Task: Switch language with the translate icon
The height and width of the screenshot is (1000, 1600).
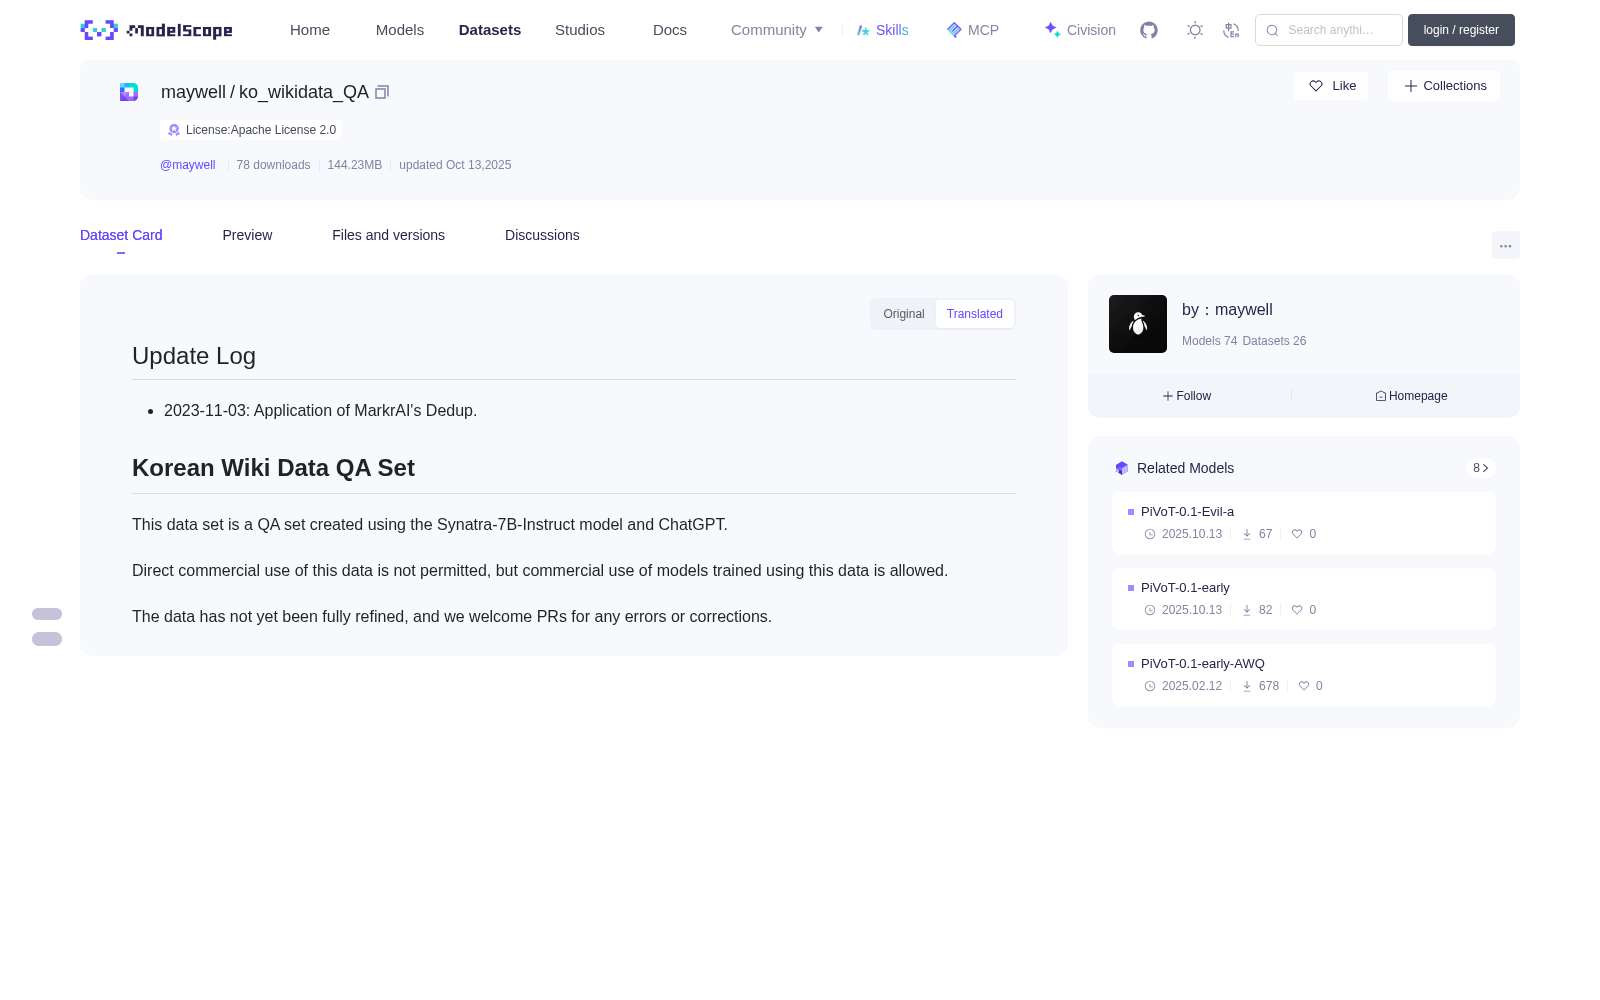Action: (x=1231, y=30)
